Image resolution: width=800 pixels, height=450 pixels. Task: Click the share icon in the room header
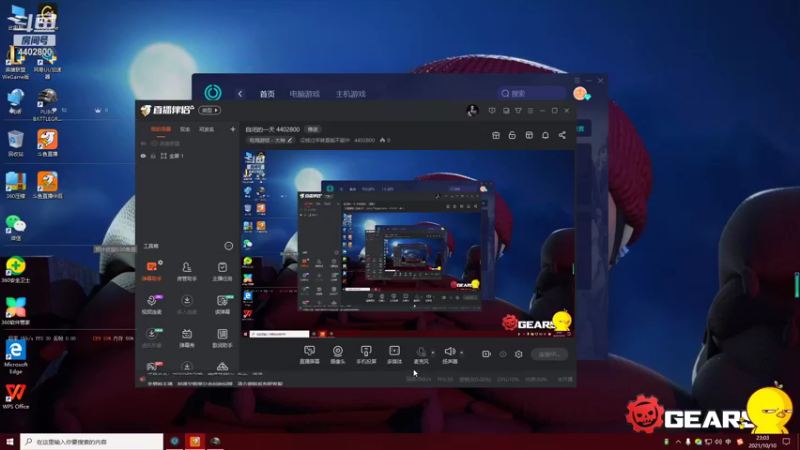coord(562,135)
